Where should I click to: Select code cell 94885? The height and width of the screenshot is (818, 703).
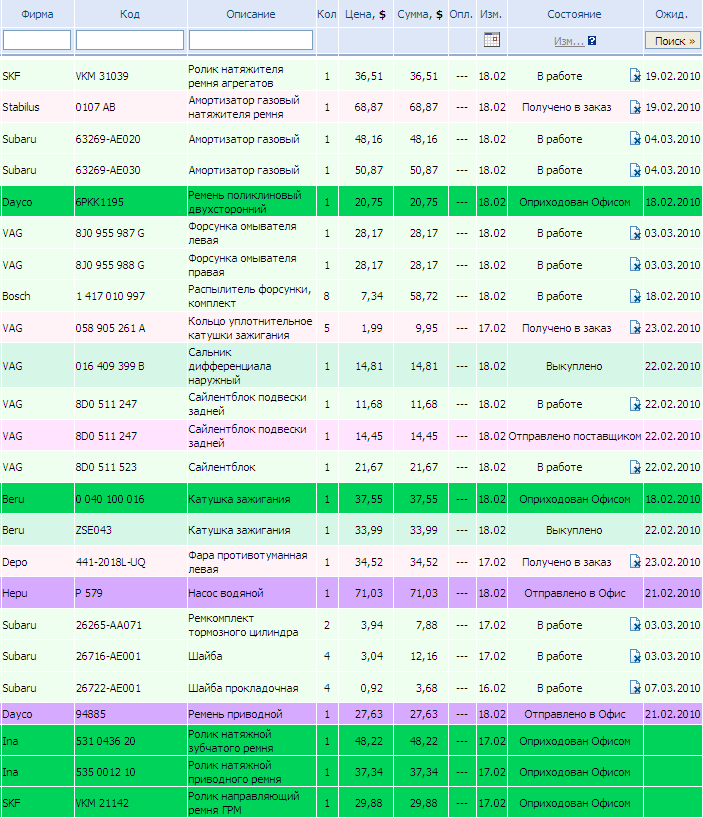pyautogui.click(x=91, y=714)
